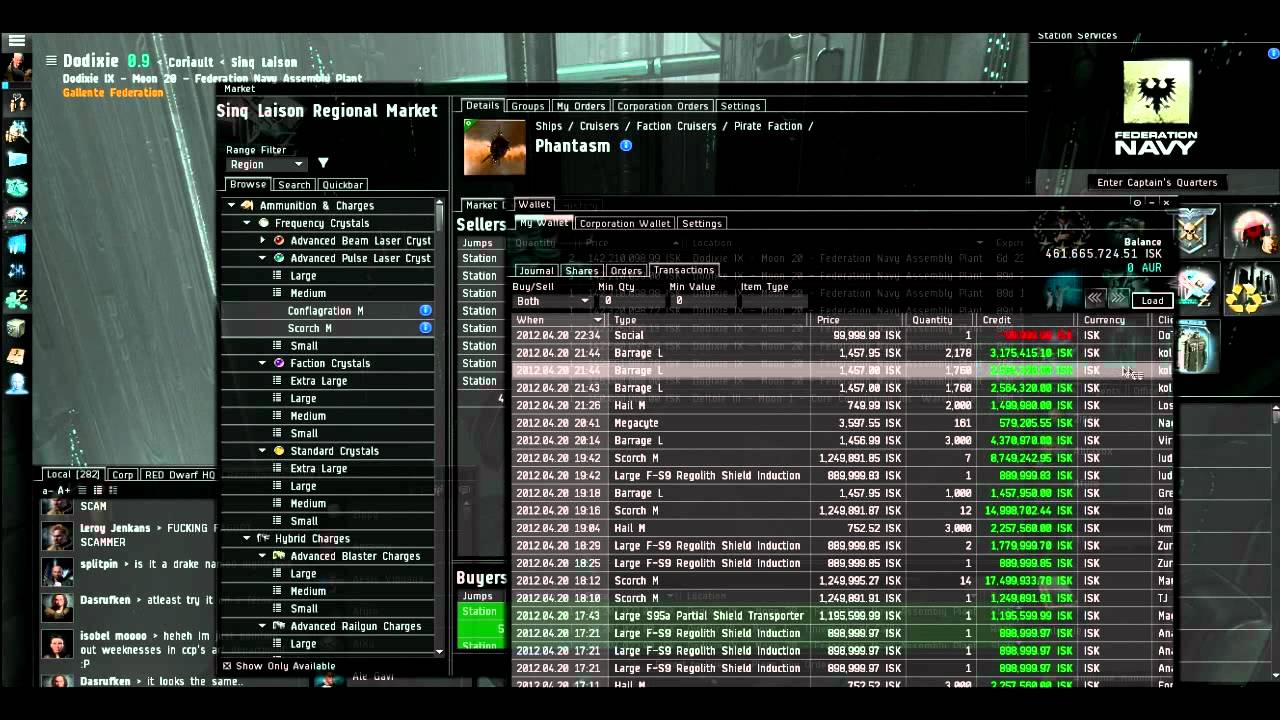Increase chat font size with A+
Screen dimensions: 1280x720
pyautogui.click(x=64, y=491)
